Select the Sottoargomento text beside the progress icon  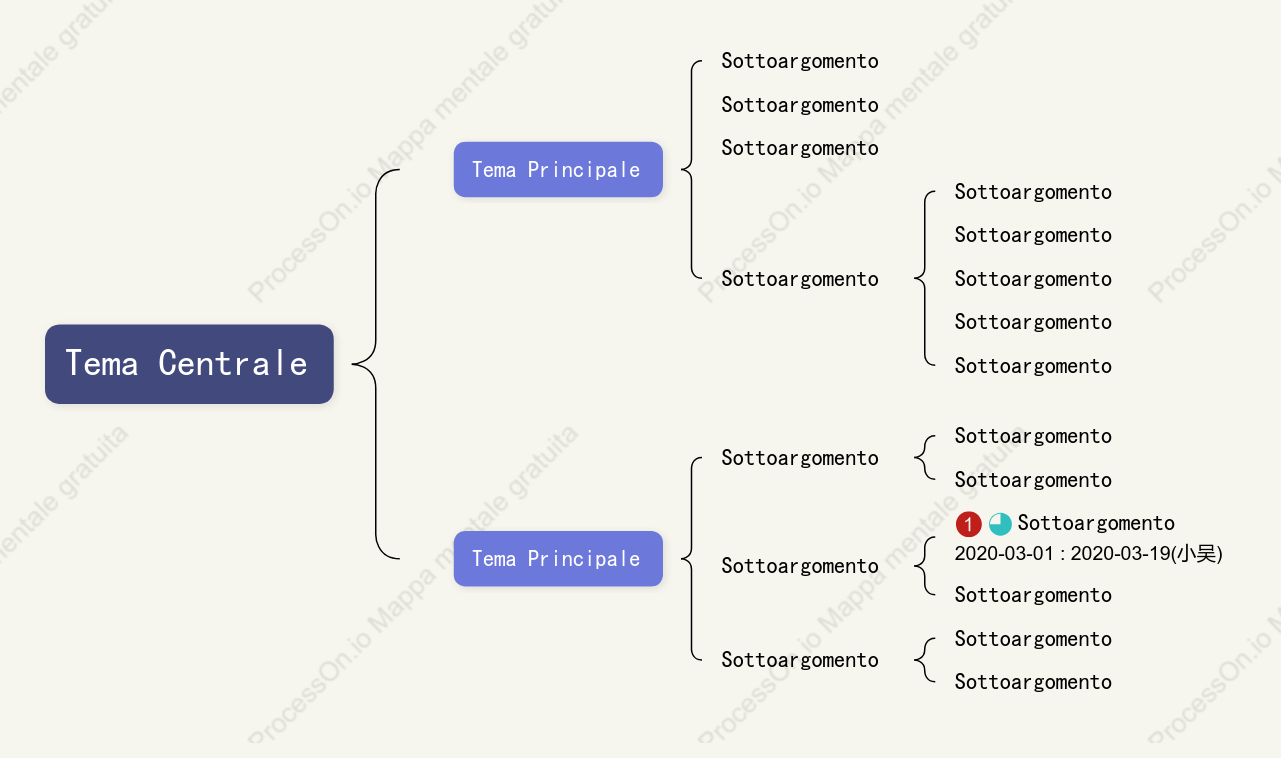tap(1096, 523)
